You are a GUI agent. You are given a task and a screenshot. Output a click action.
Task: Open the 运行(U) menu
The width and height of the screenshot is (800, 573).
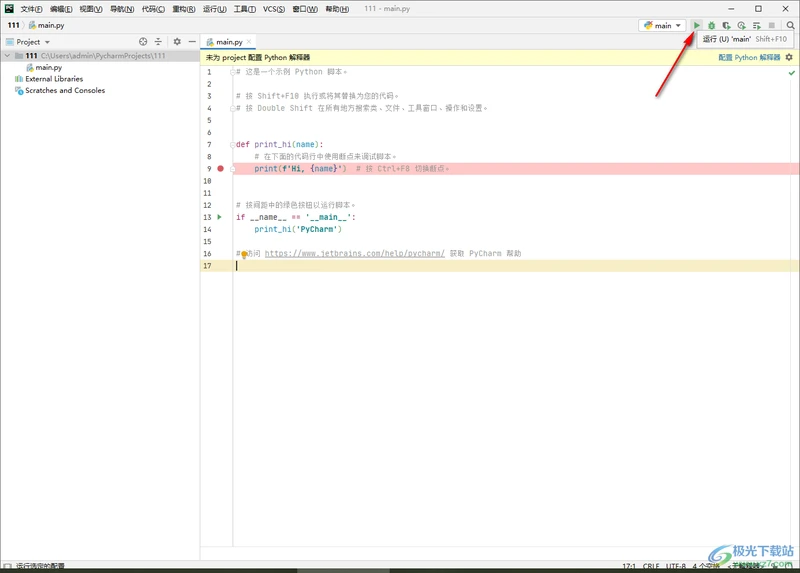click(214, 9)
